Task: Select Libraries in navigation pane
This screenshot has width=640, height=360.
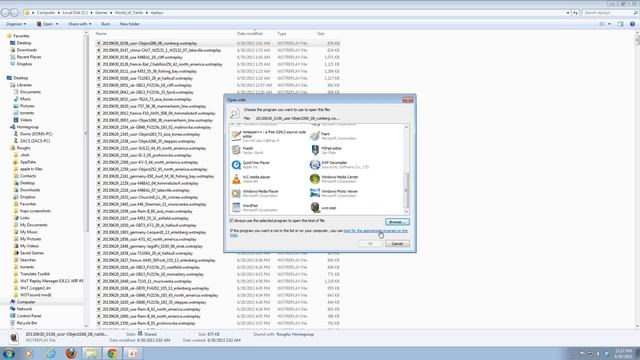Action: click(x=24, y=85)
